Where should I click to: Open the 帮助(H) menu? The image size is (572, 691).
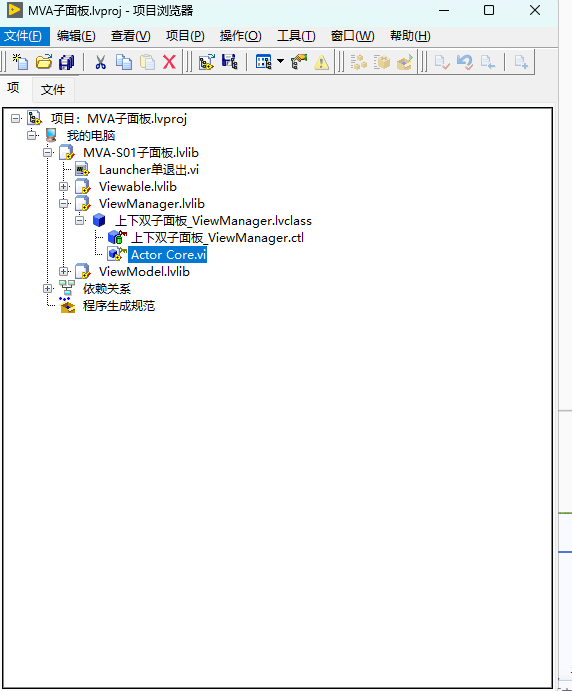[410, 36]
